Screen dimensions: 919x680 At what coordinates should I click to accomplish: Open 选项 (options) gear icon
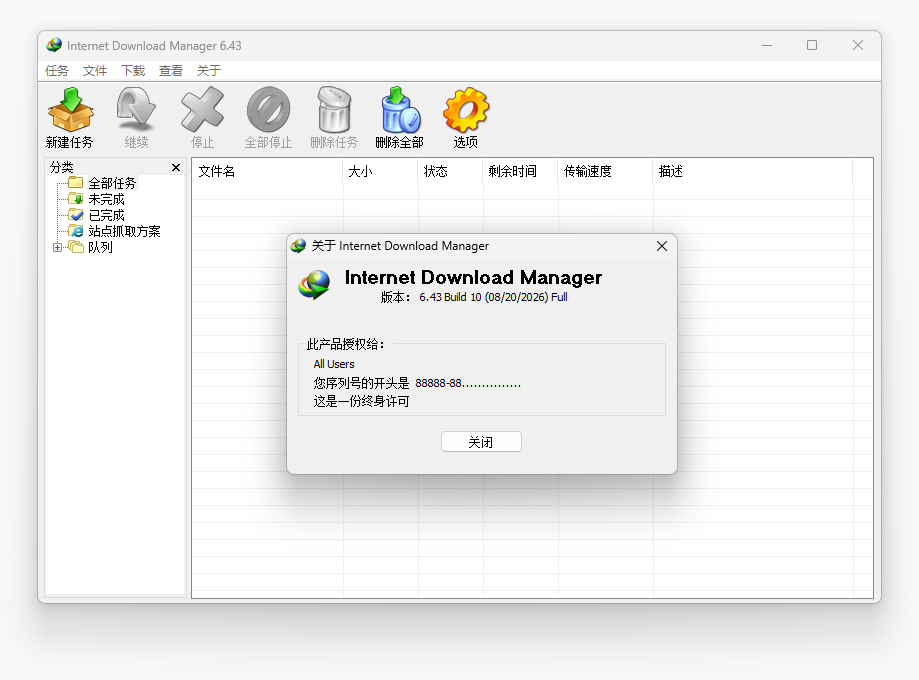click(x=466, y=110)
